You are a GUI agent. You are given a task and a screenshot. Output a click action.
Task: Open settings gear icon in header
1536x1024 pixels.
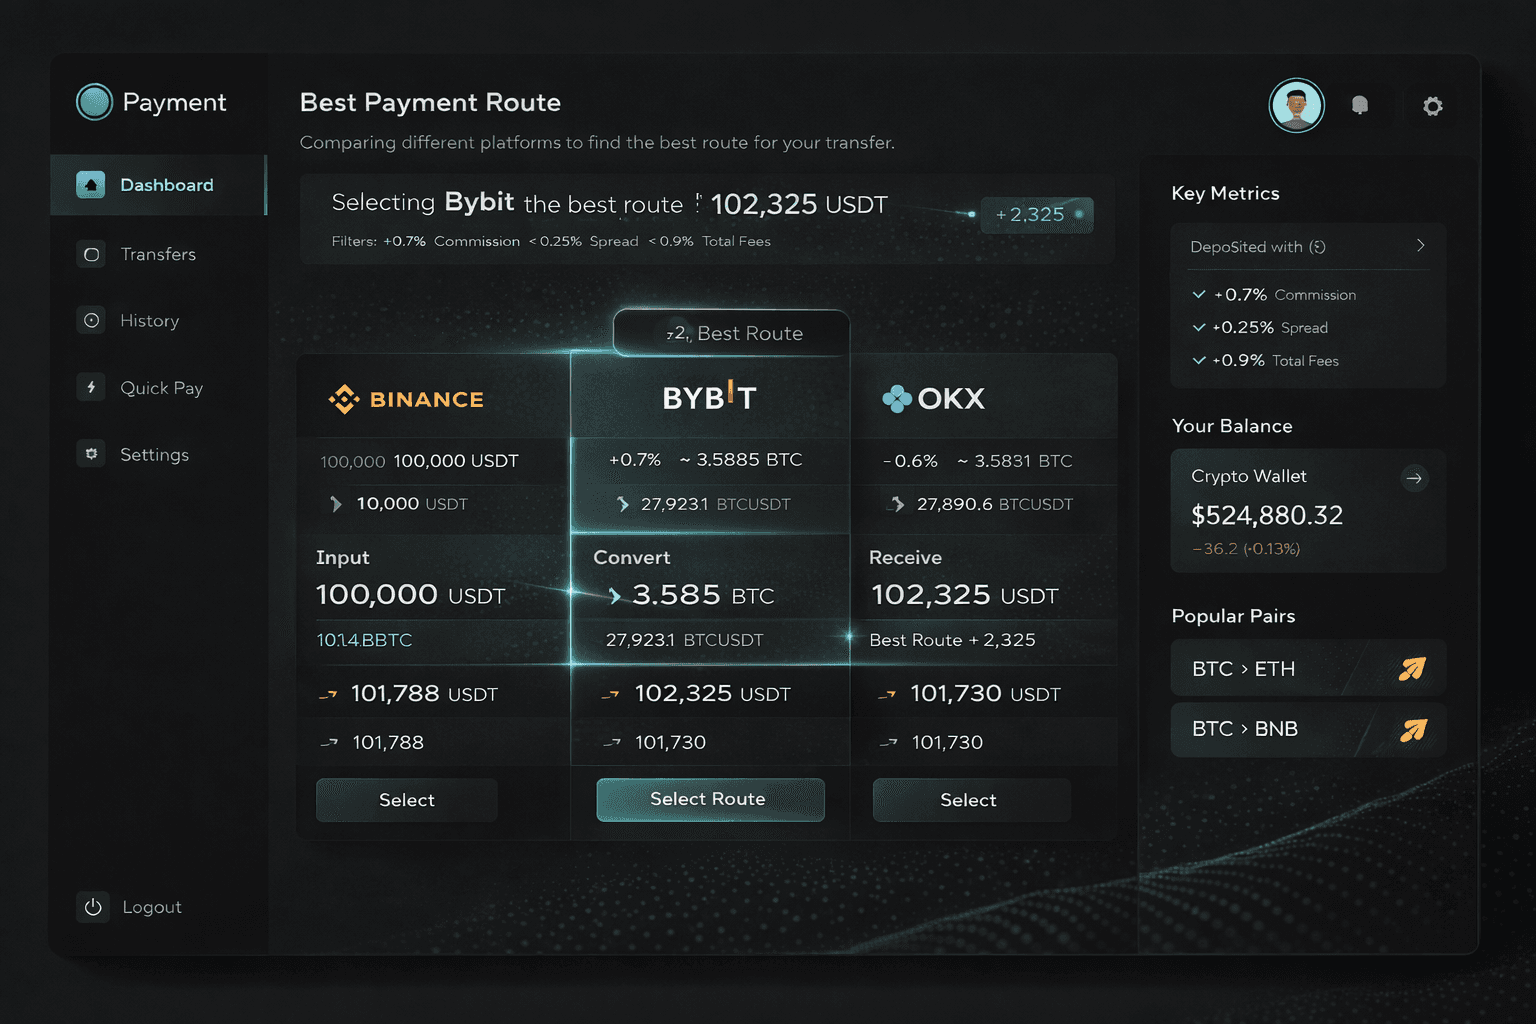click(1433, 106)
